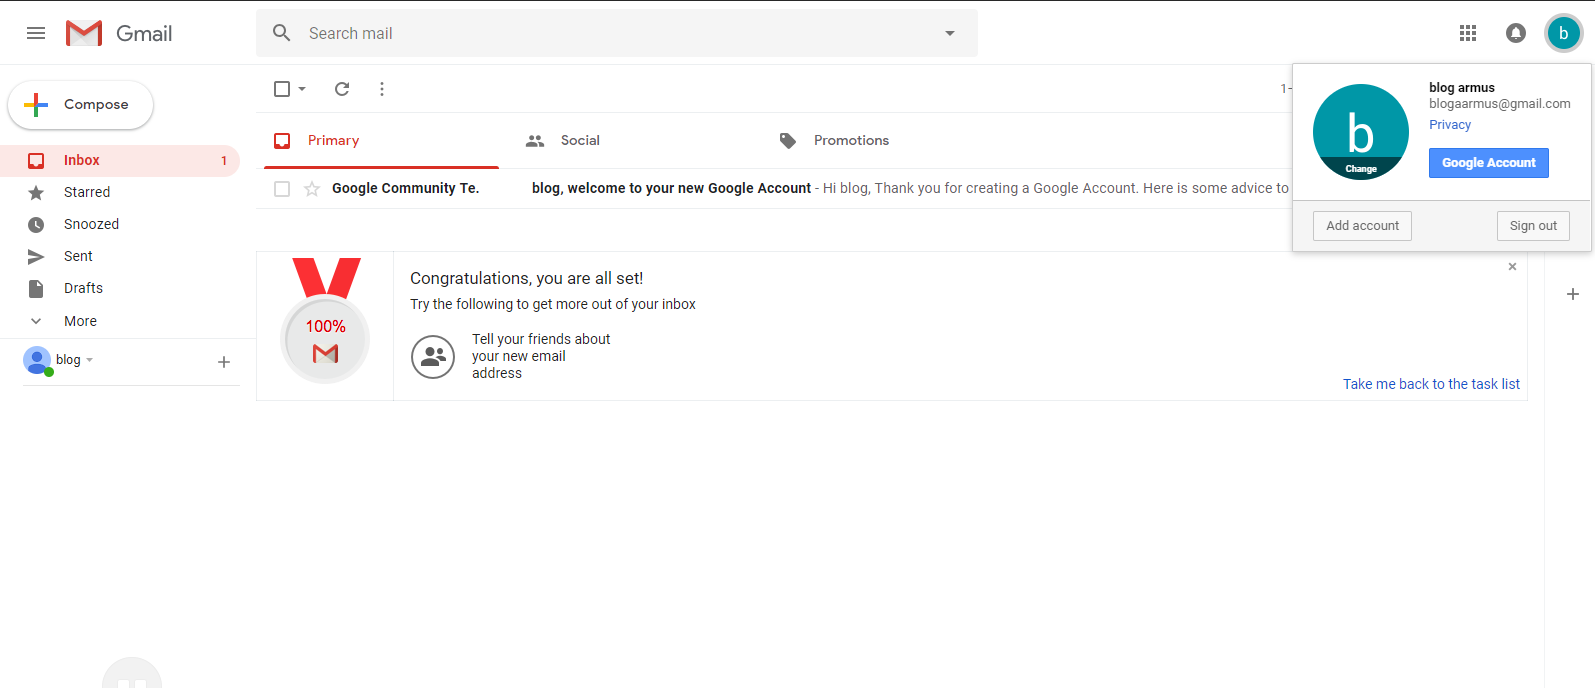Click Tell your friends people icon

[x=433, y=356]
